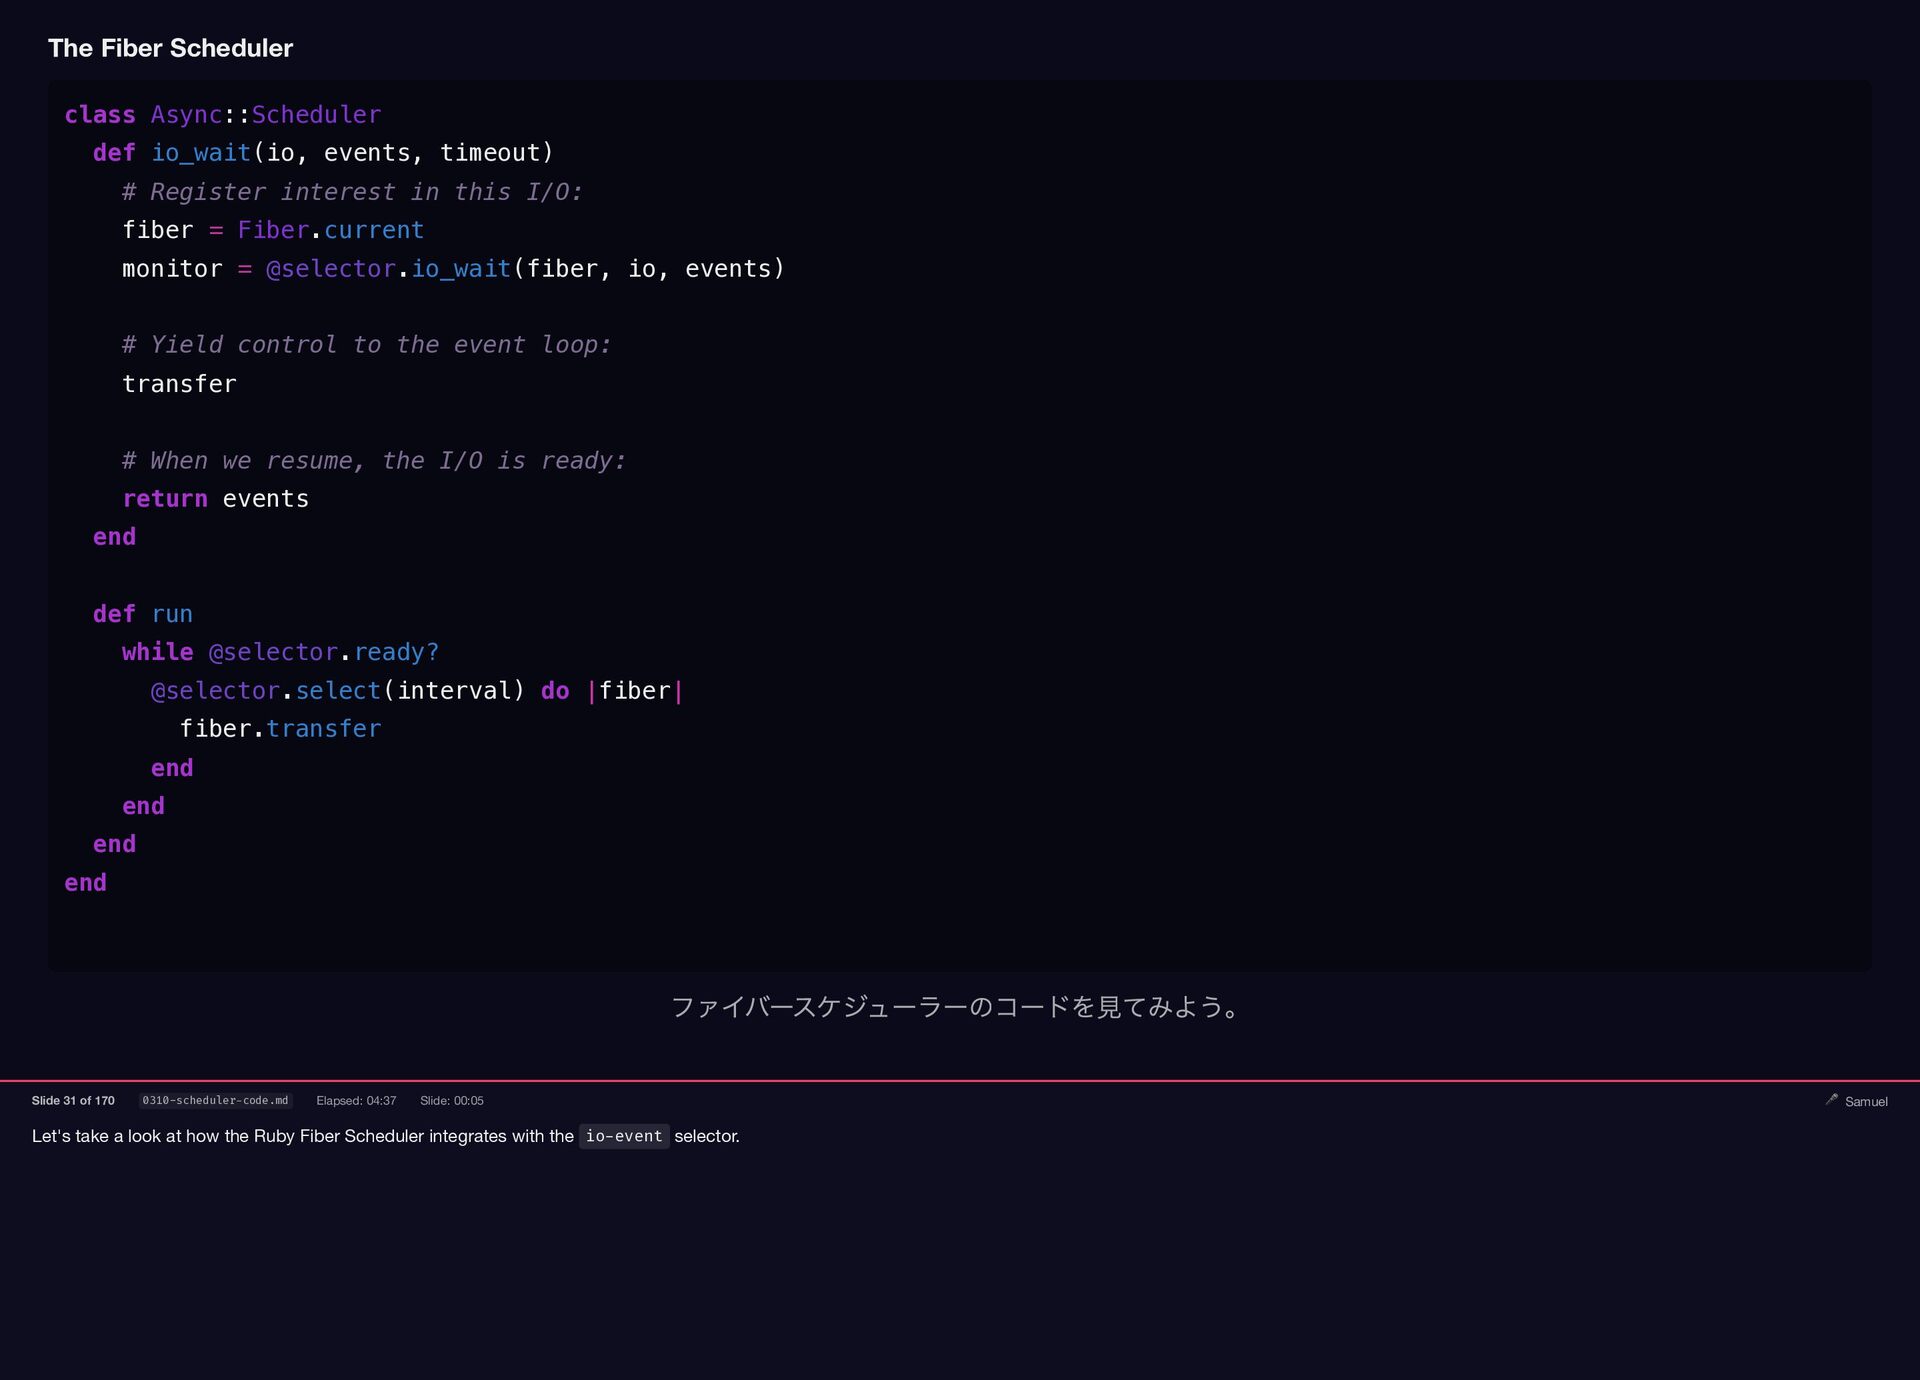Click the Slide 00:05 timer
The height and width of the screenshot is (1380, 1920).
coord(451,1100)
